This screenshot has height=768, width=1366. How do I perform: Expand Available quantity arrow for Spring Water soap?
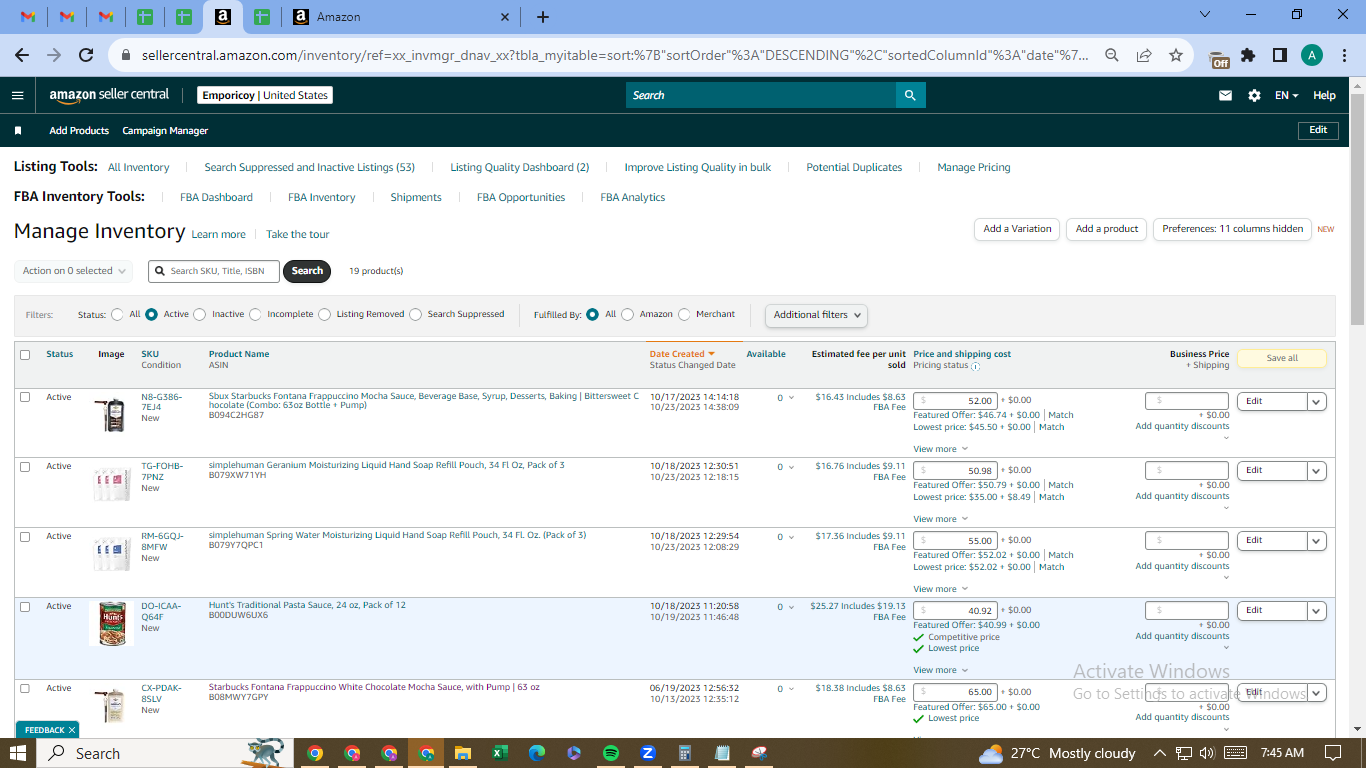[x=791, y=537]
